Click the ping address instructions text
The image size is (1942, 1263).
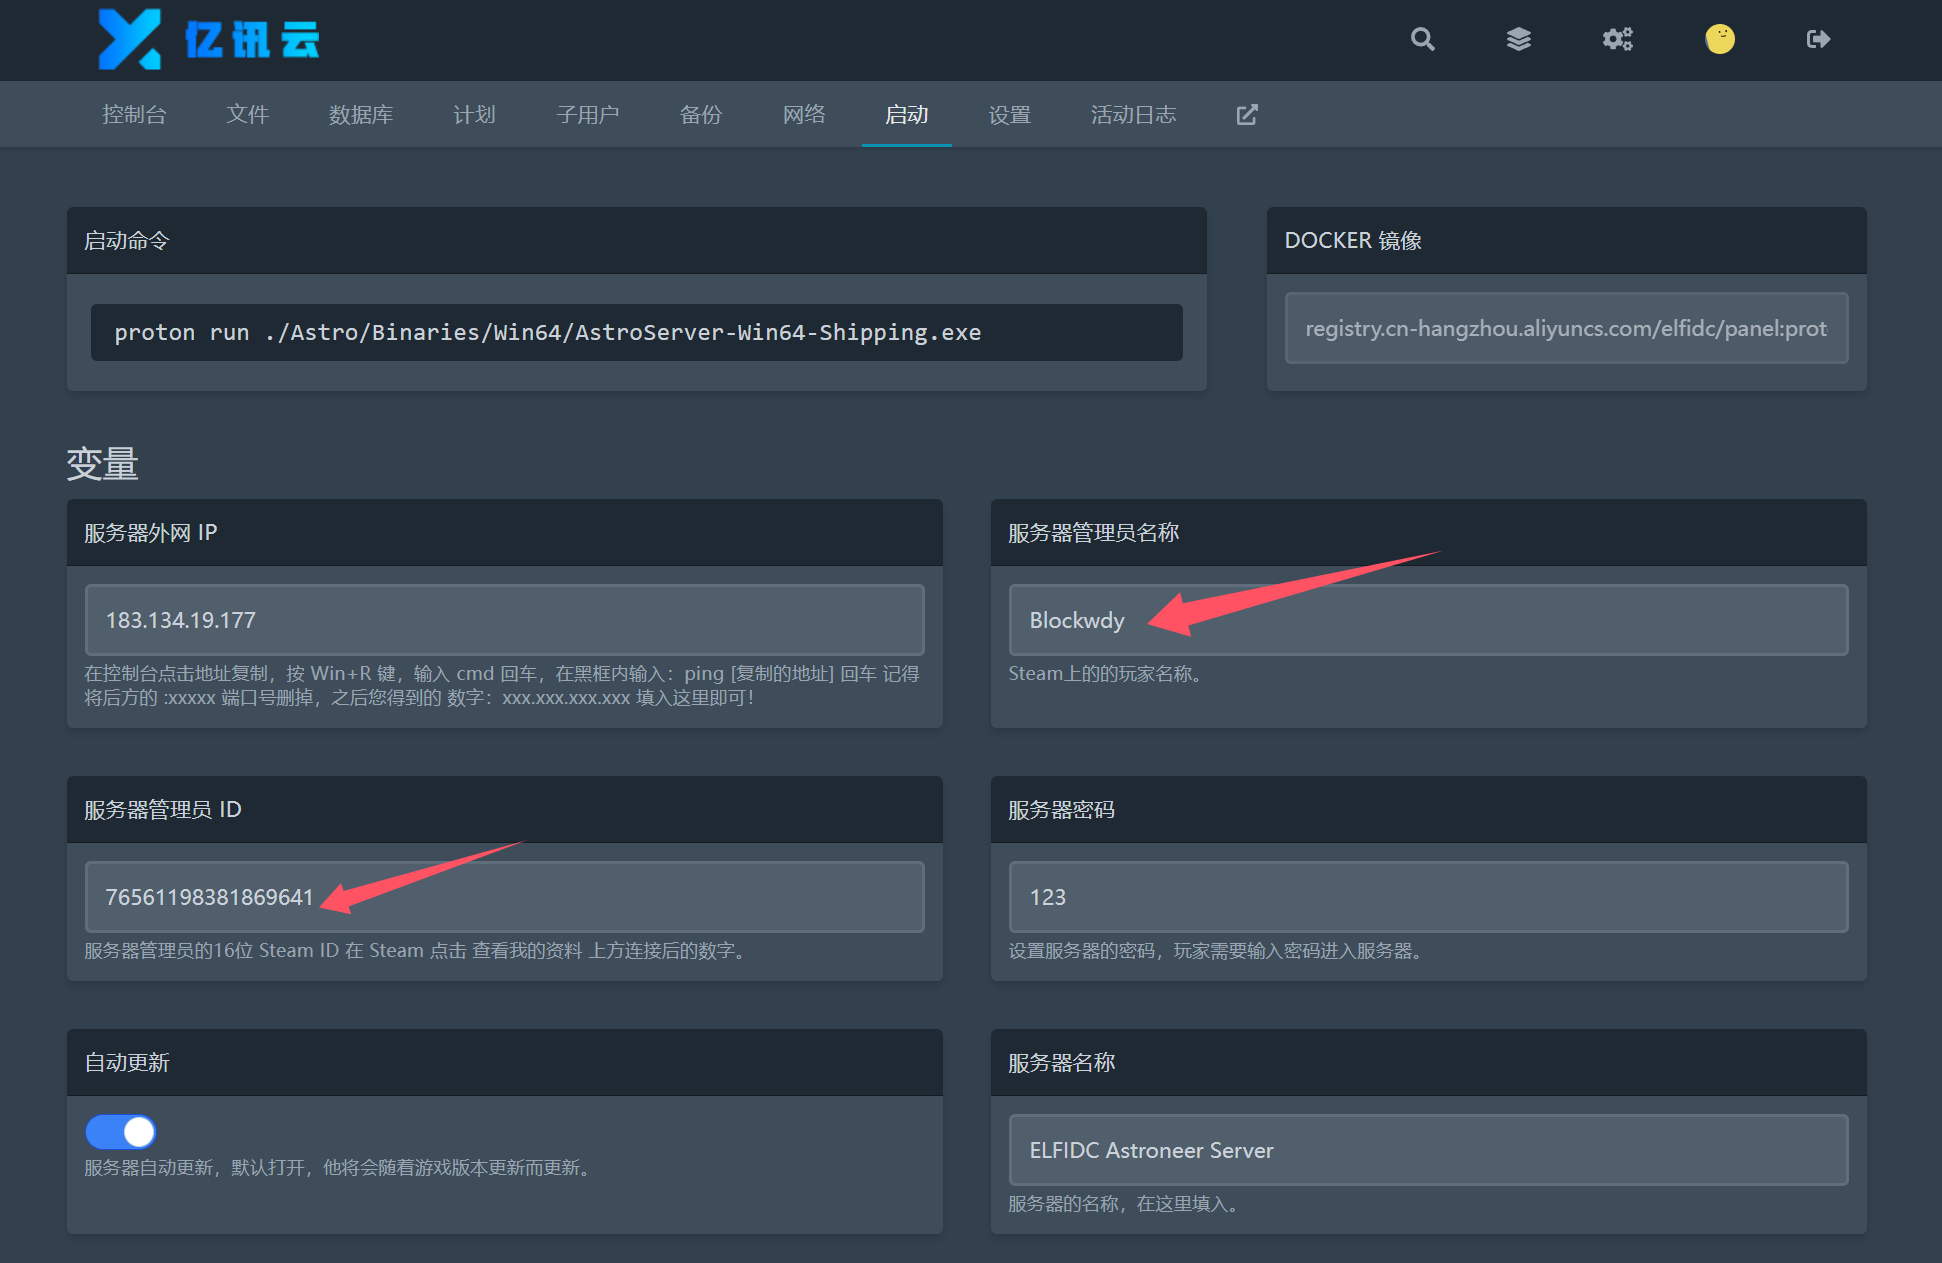[502, 686]
